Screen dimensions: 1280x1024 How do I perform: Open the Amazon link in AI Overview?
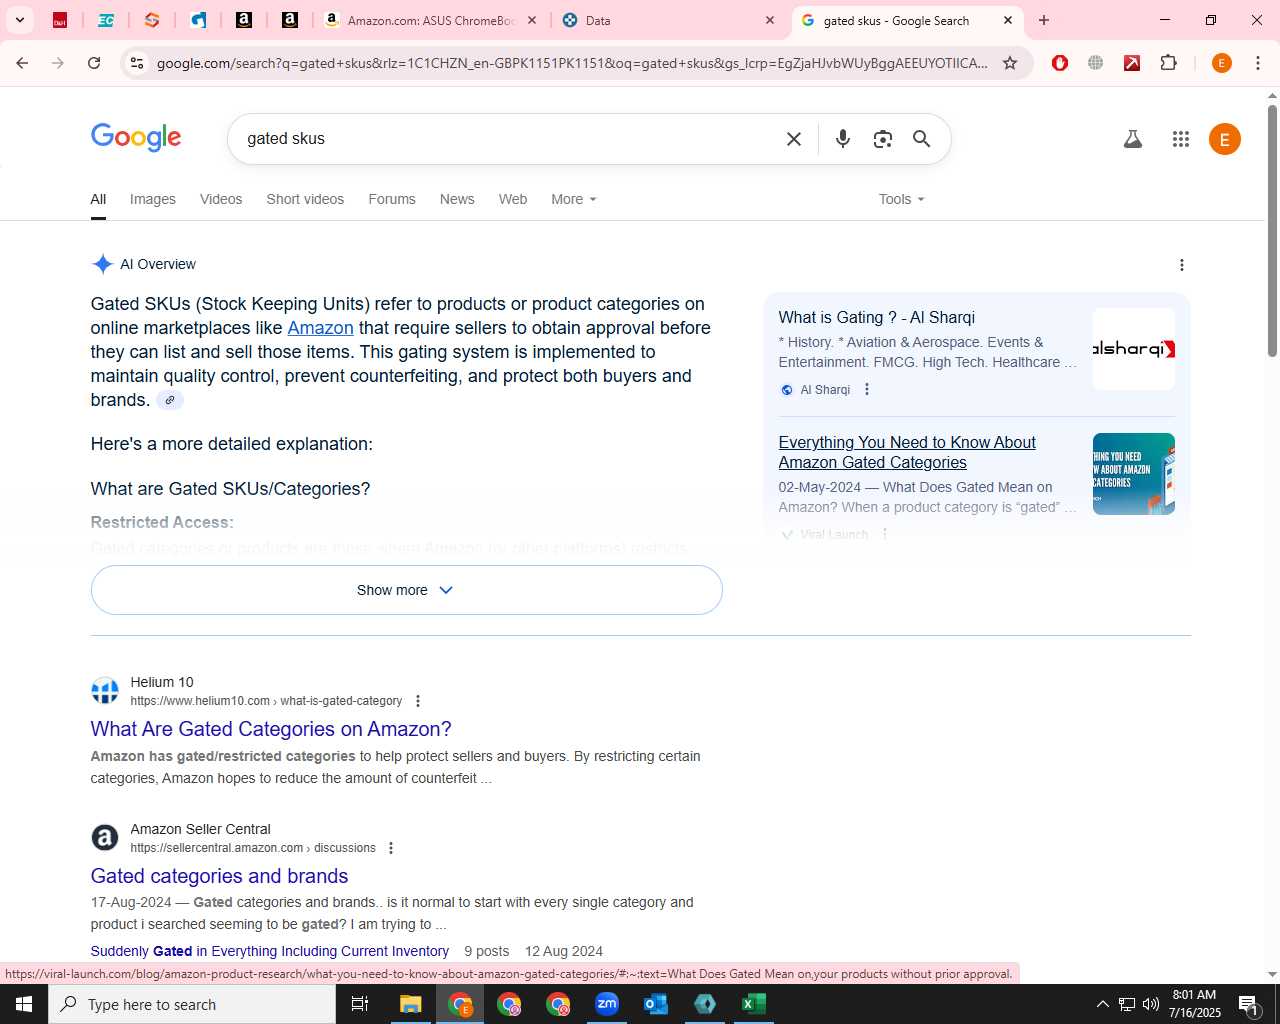click(320, 328)
